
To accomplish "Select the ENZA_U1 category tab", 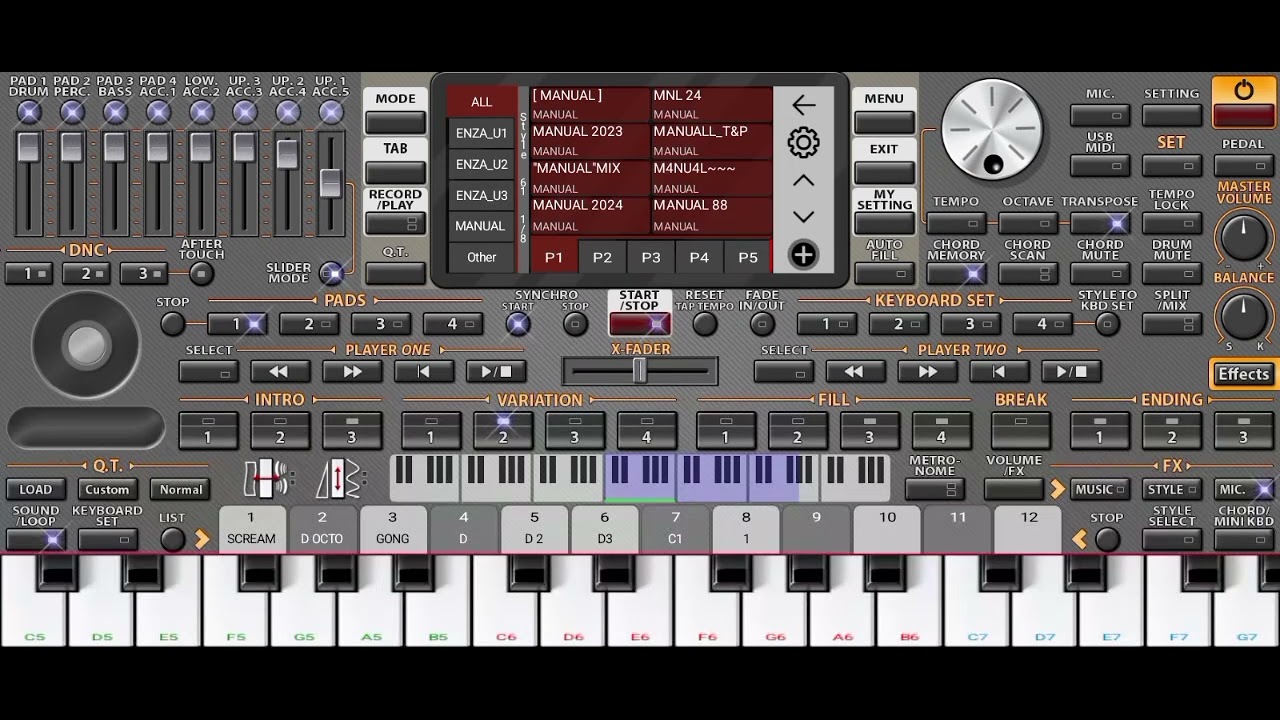I will pos(482,133).
